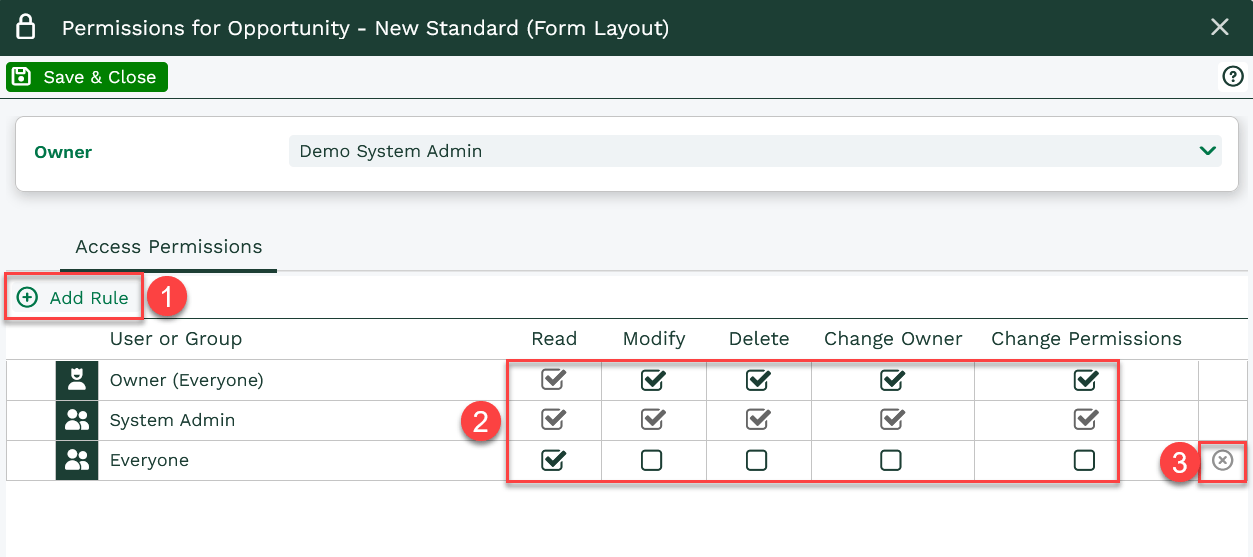Click the System Admin group icon
This screenshot has width=1253, height=557.
point(77,420)
